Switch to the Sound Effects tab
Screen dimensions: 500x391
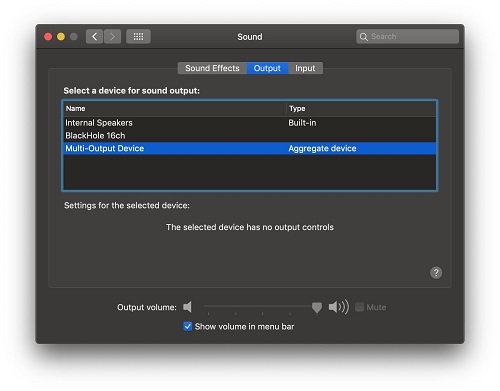(x=212, y=68)
